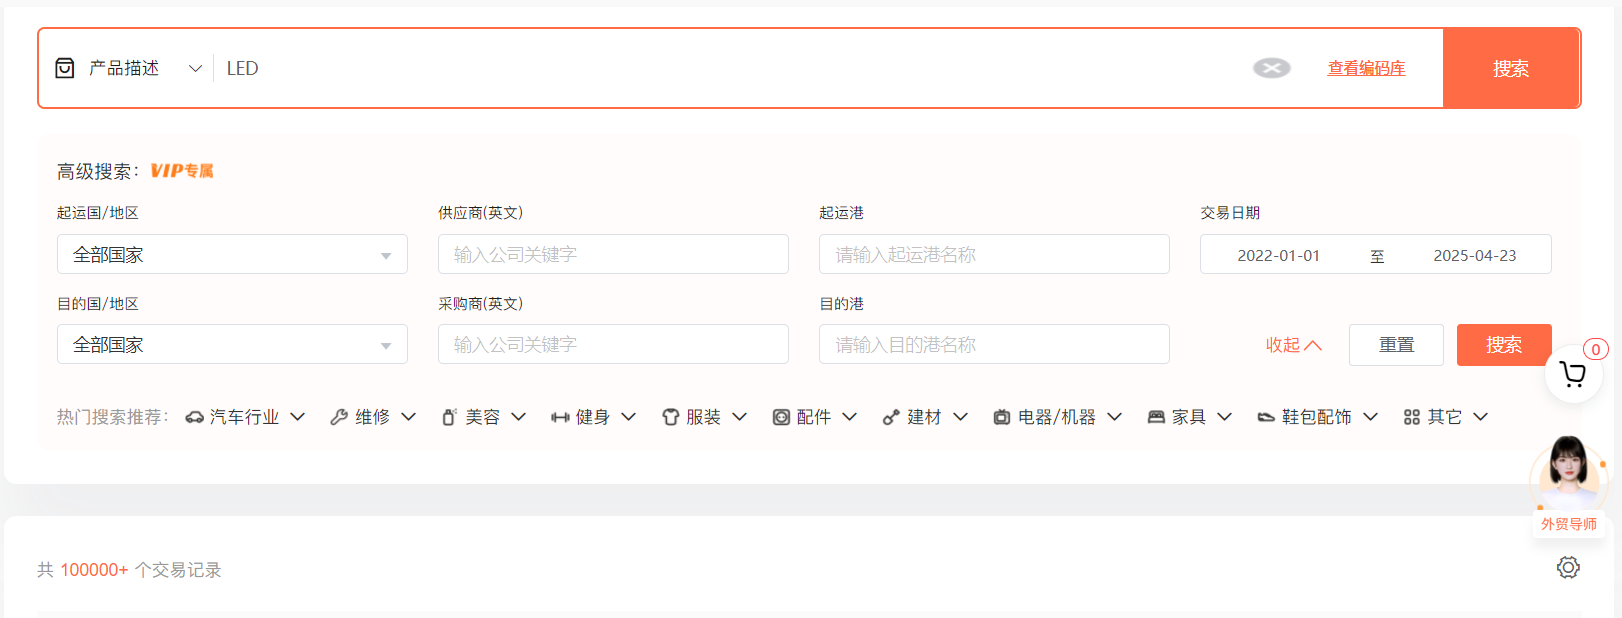Expand the 起运国/地区 country dropdown
The image size is (1622, 618).
tap(232, 255)
